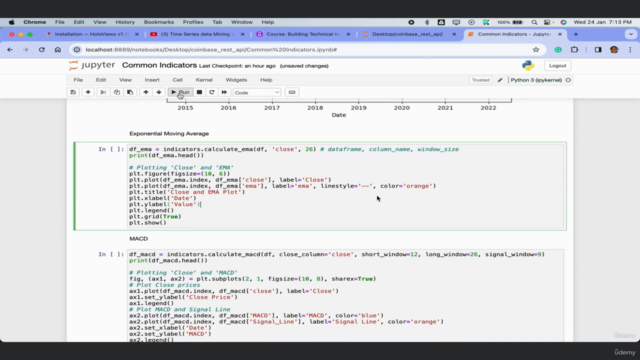Rename notebook via Common Indicators title

click(159, 65)
